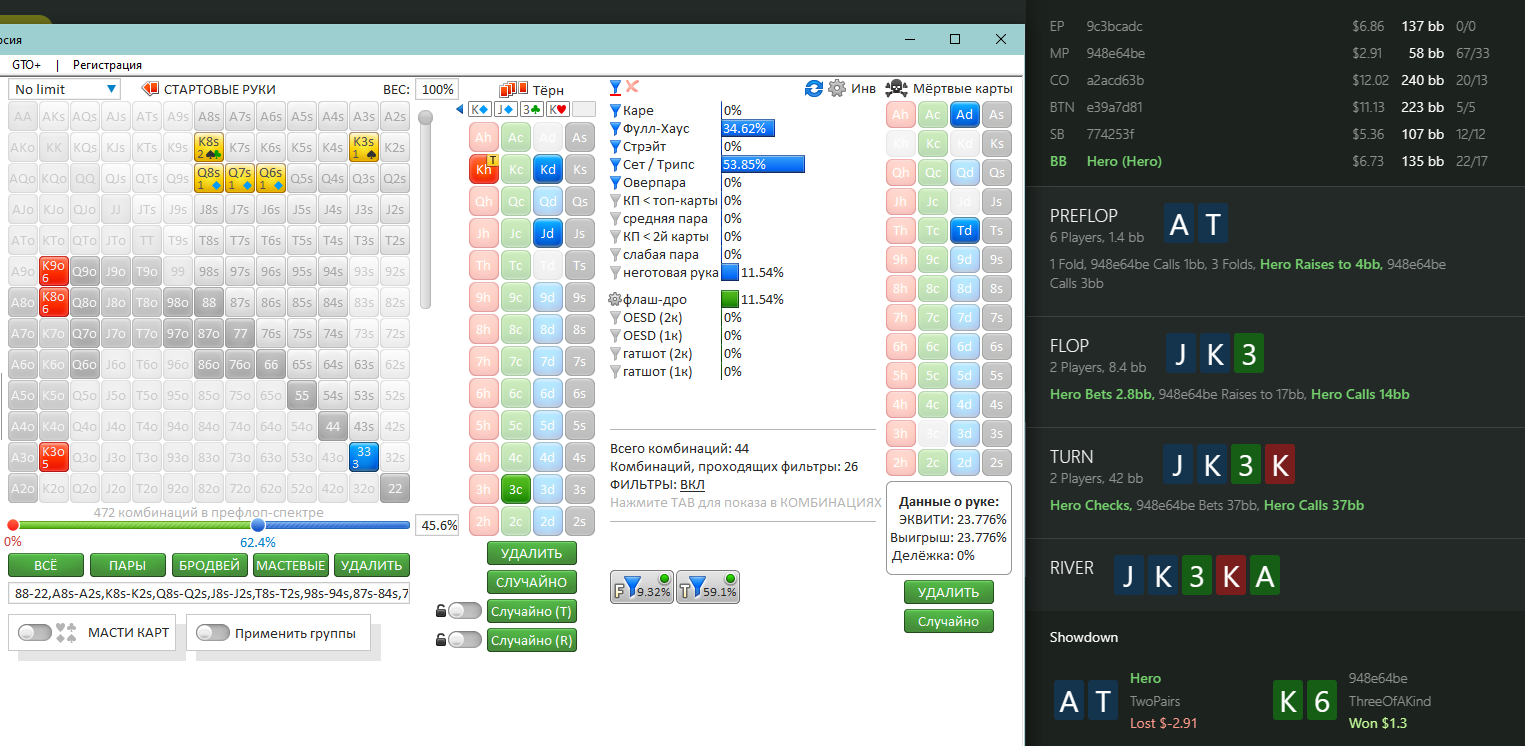Screen dimensions: 1525x746
Task: Click the vertical weight slider handle
Action: pyautogui.click(x=425, y=118)
